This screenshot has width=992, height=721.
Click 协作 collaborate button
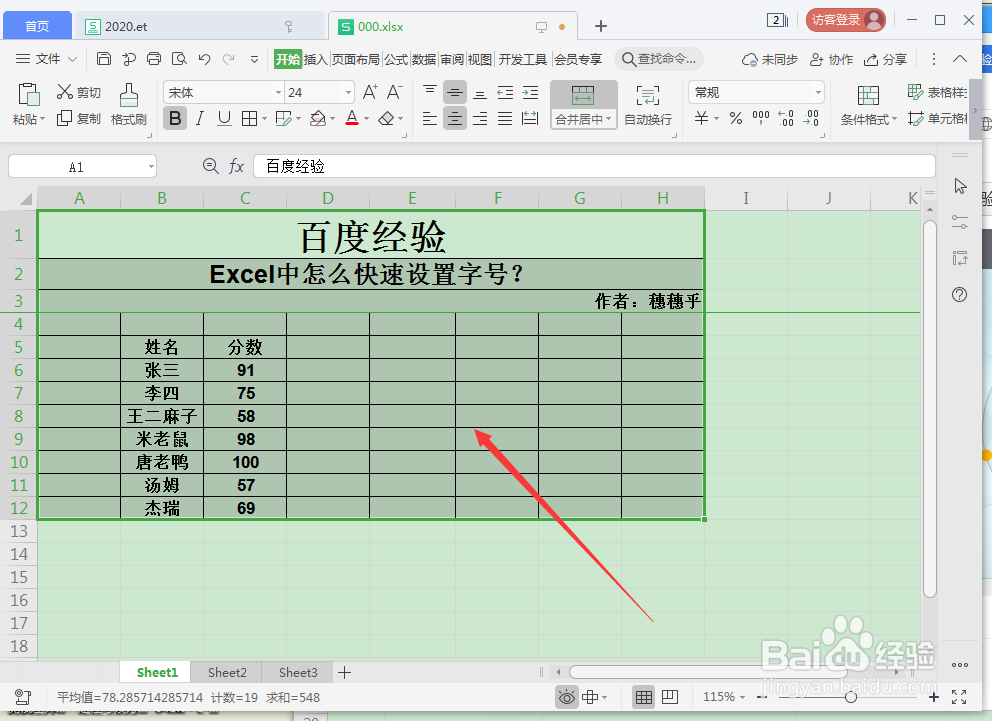click(832, 59)
